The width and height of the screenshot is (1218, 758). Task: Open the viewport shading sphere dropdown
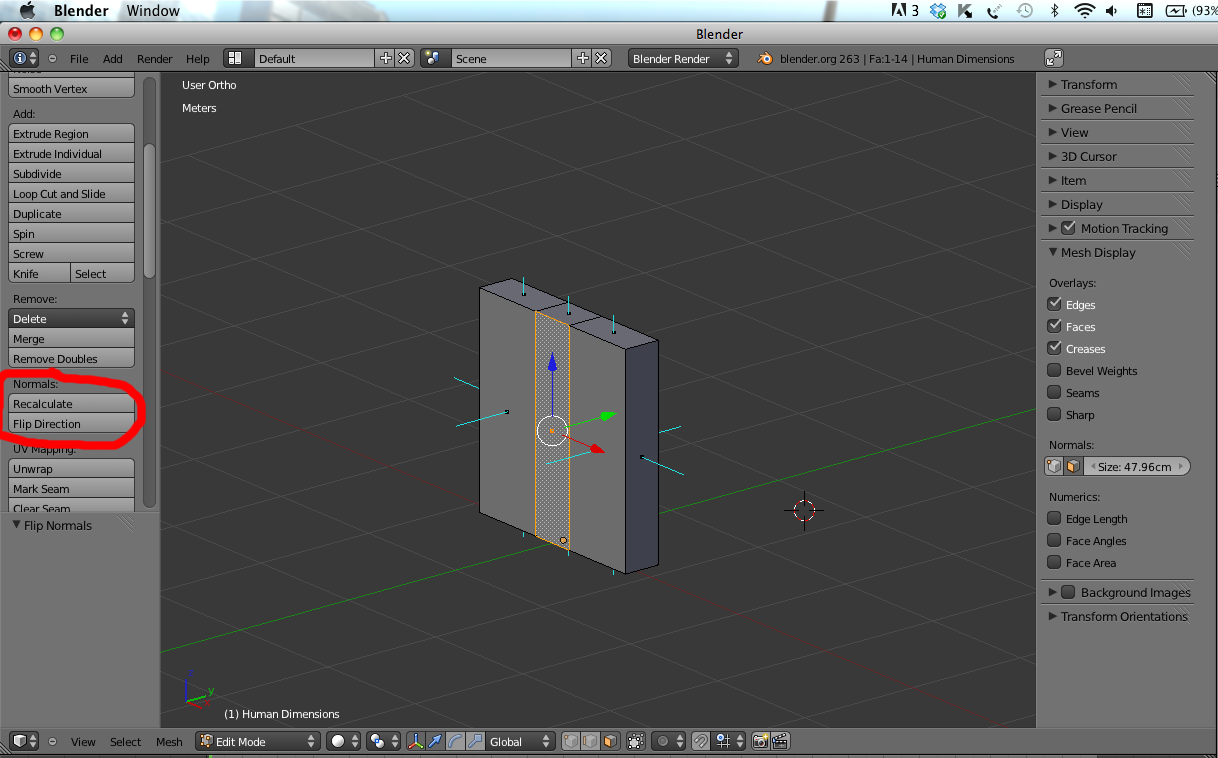[343, 741]
